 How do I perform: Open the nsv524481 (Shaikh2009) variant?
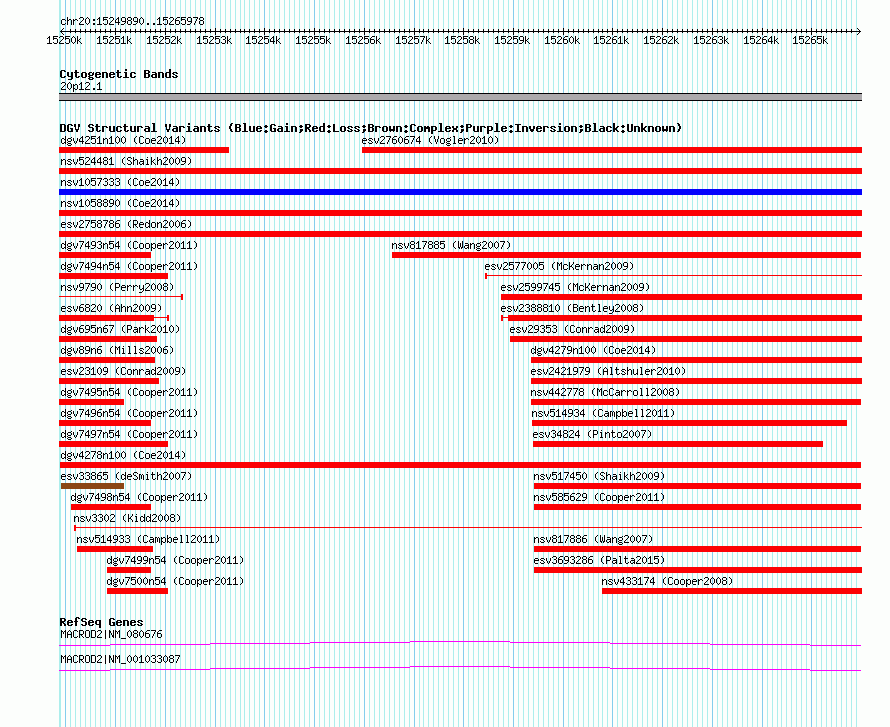pos(126,161)
